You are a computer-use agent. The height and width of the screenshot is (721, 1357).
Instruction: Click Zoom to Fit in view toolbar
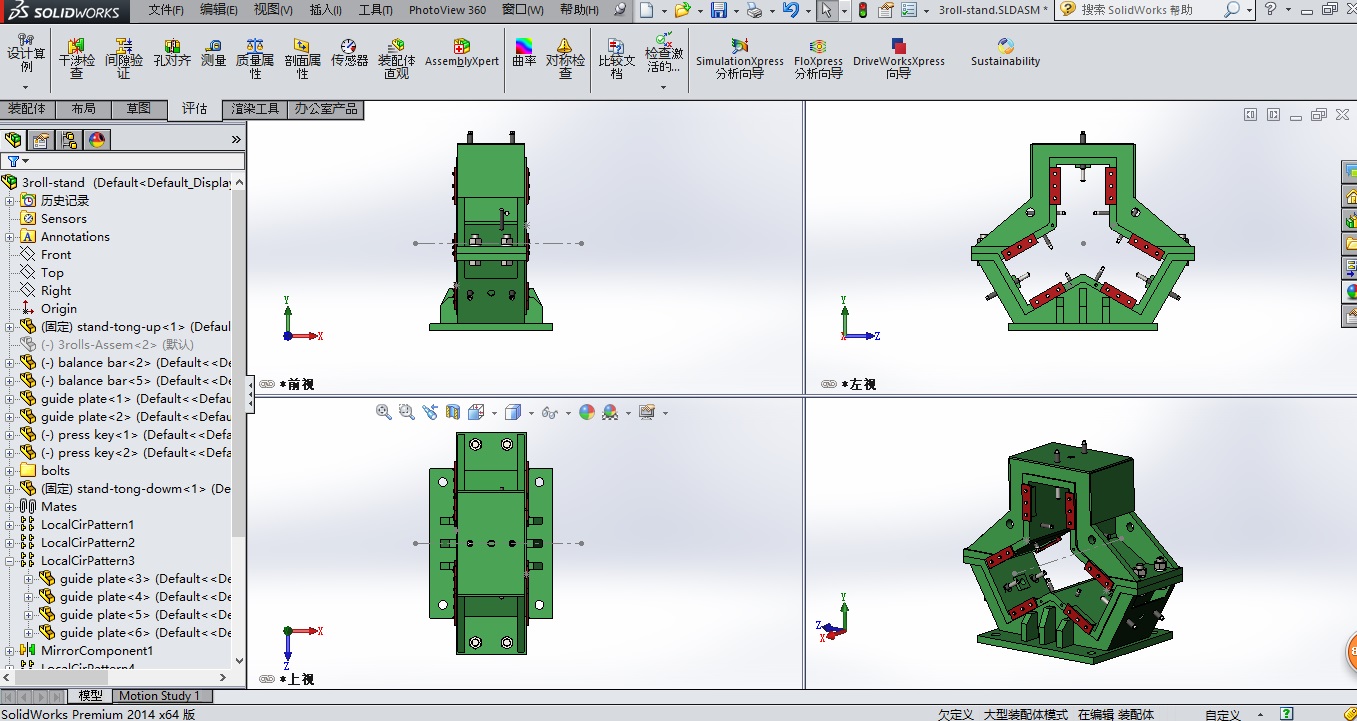tap(384, 412)
